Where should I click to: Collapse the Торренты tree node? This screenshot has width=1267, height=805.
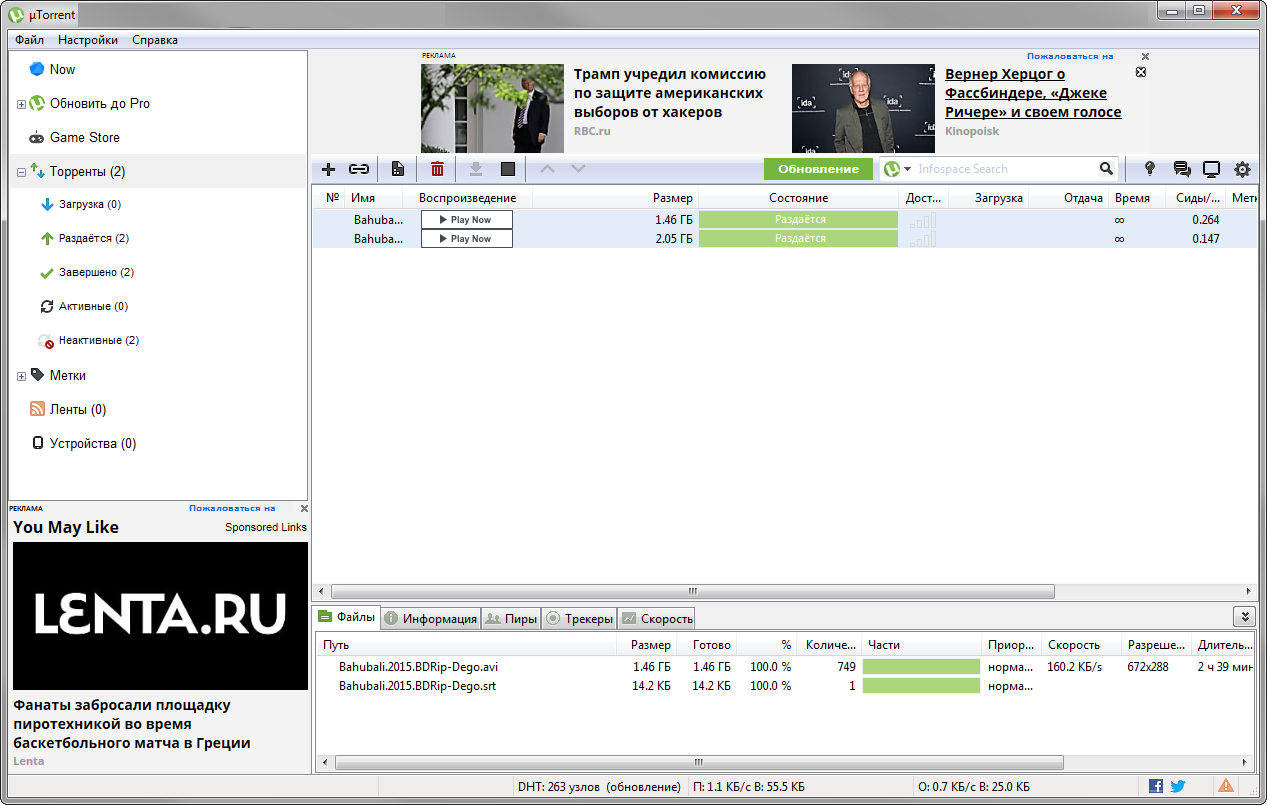click(21, 172)
